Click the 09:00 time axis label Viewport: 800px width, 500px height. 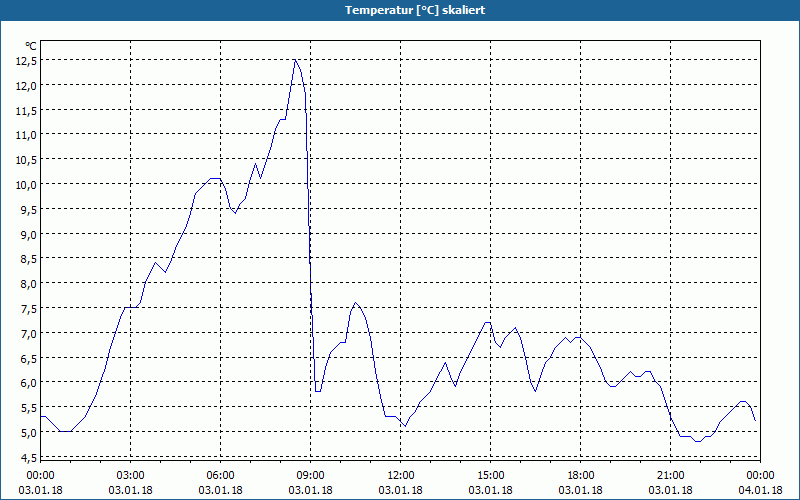[310, 476]
